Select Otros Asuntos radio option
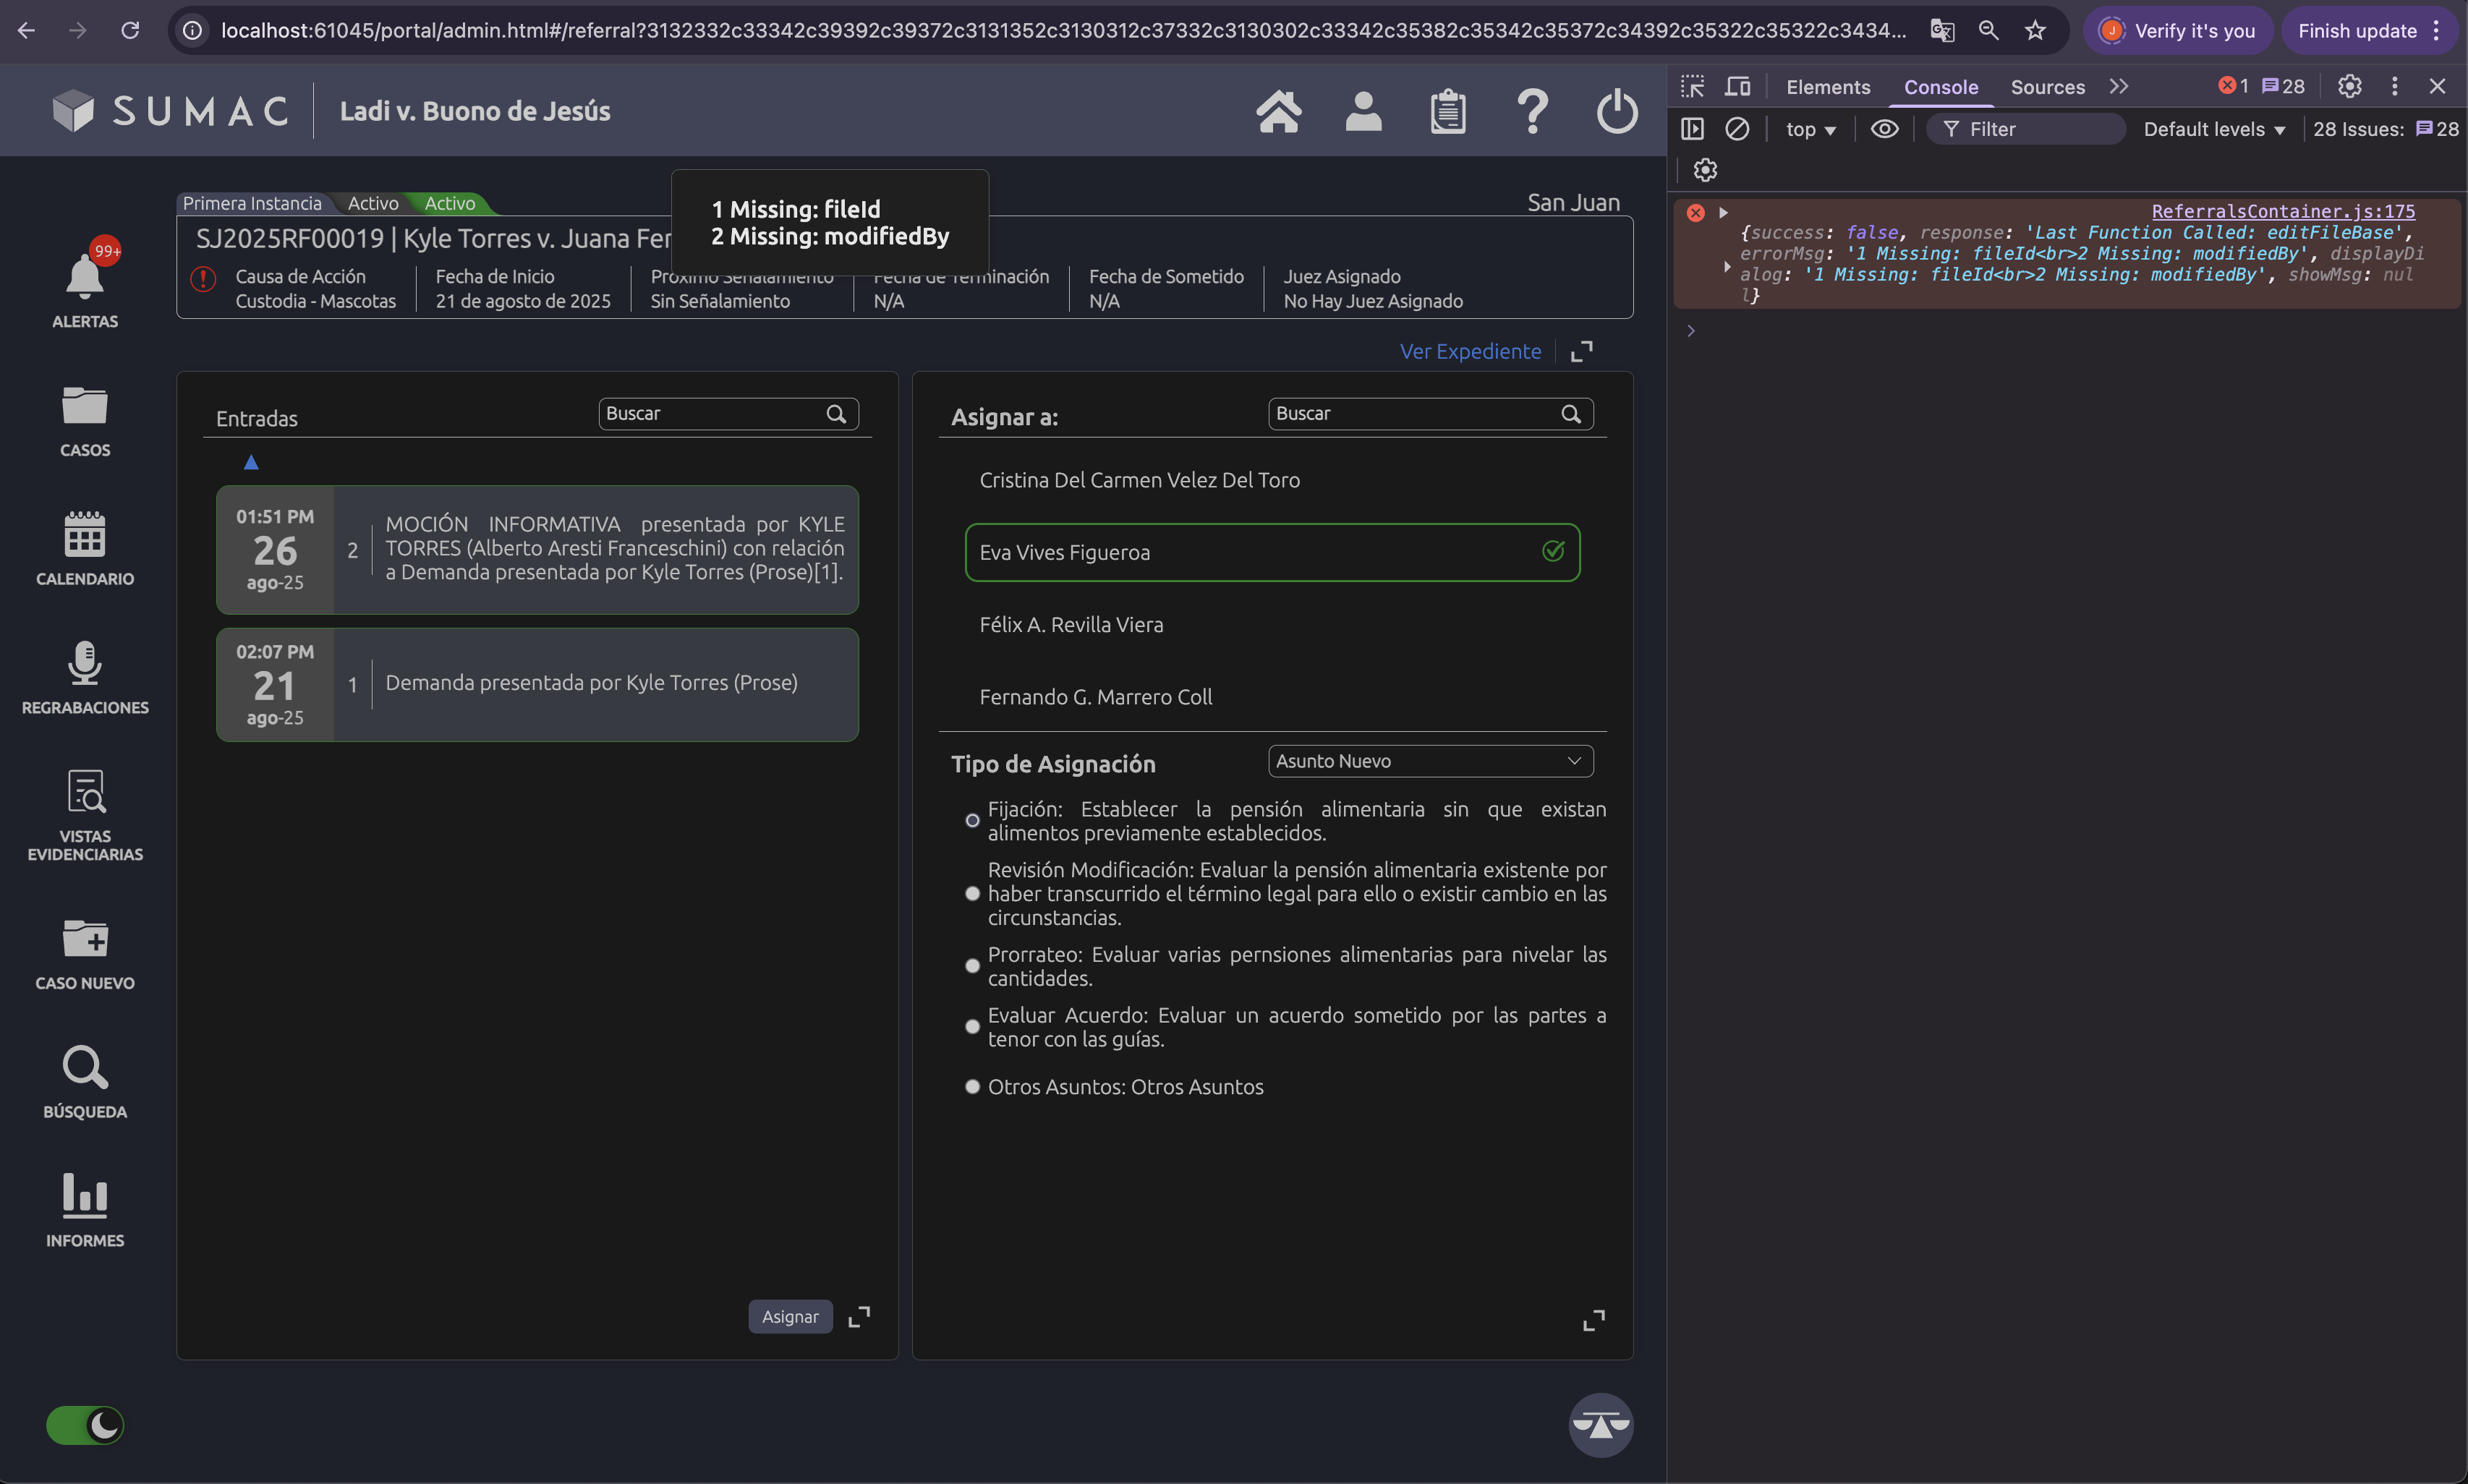2468x1484 pixels. pyautogui.click(x=972, y=1087)
